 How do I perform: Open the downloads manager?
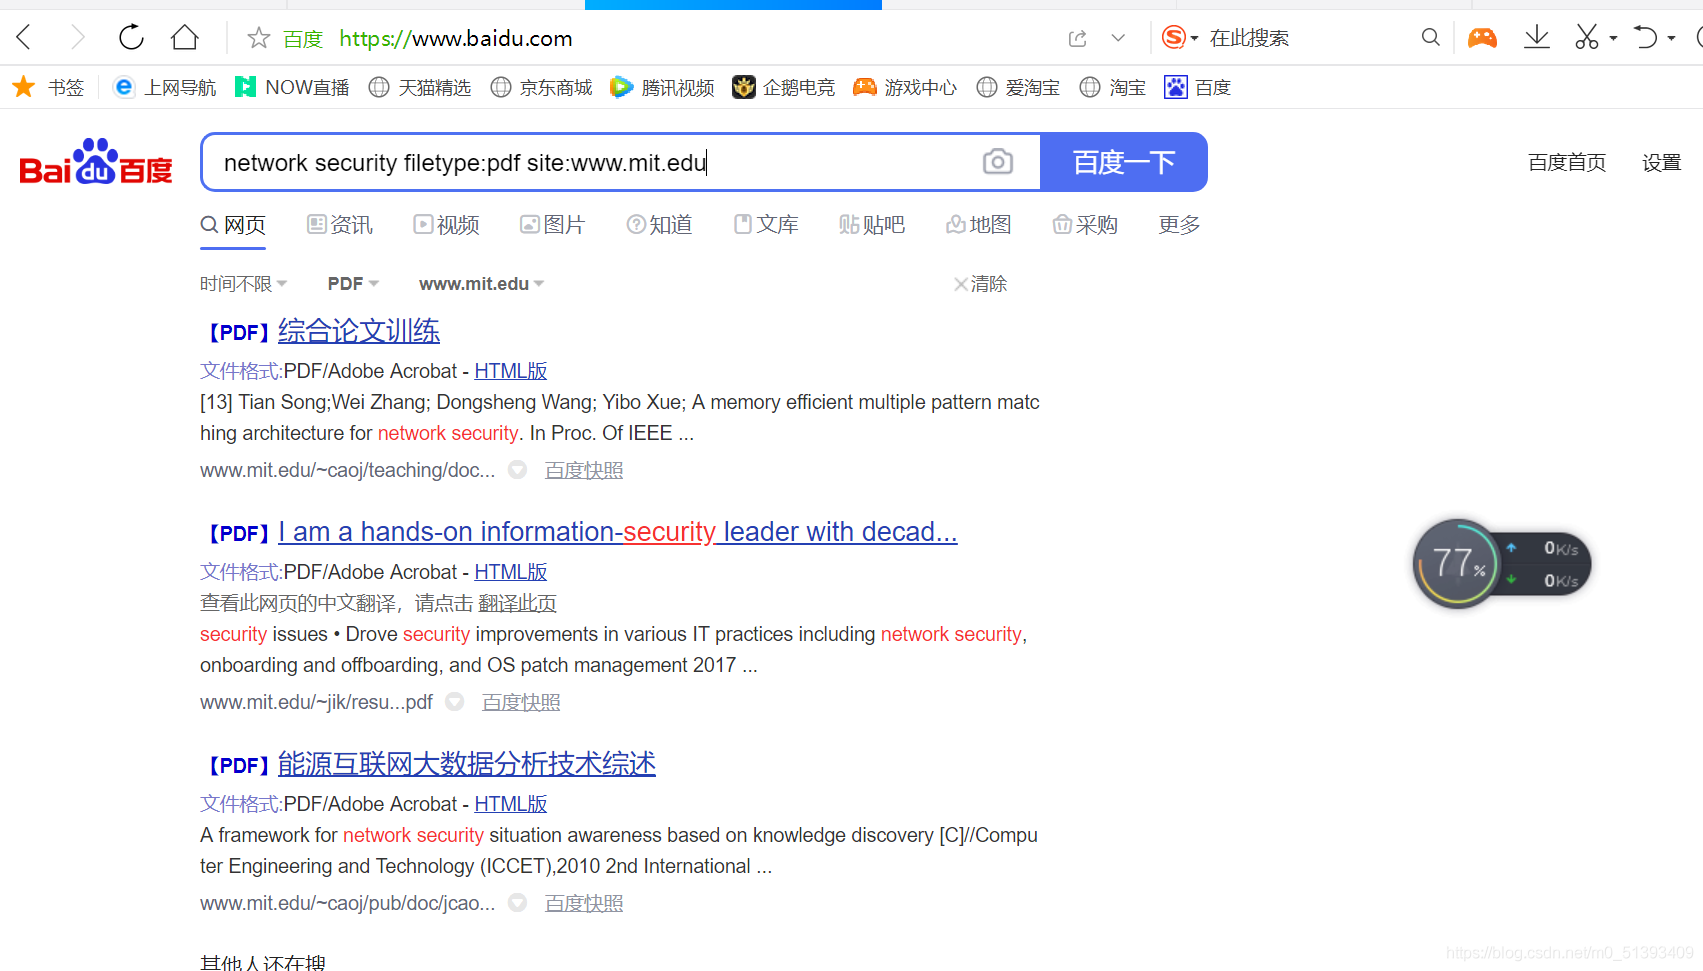click(x=1536, y=38)
